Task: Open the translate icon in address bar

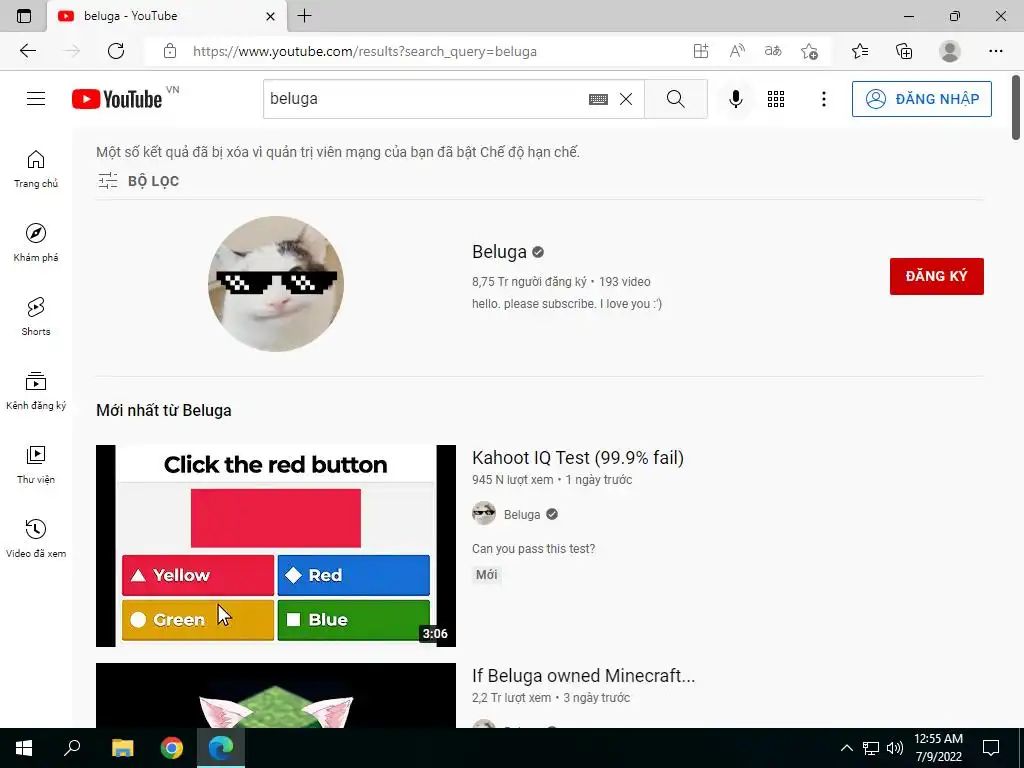Action: [x=773, y=51]
